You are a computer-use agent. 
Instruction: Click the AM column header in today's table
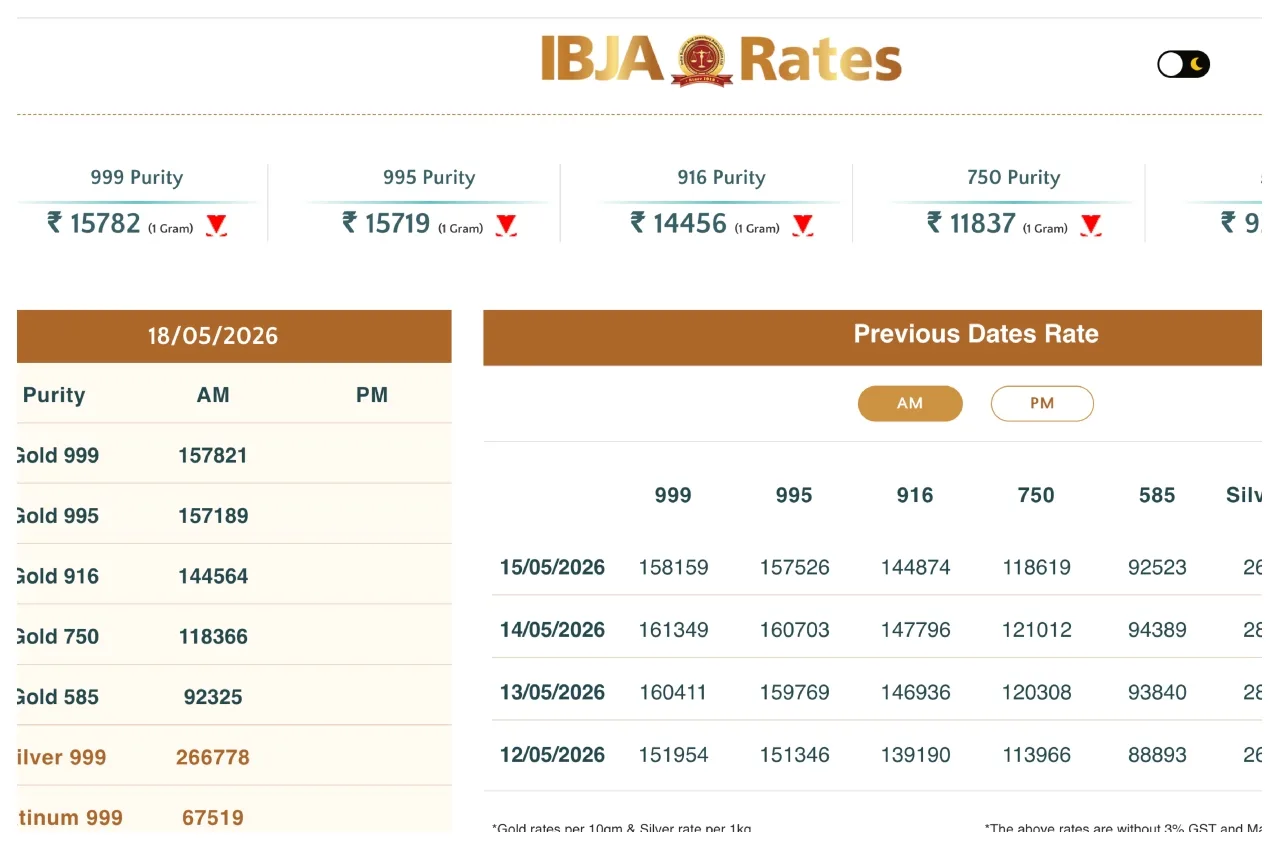point(213,395)
